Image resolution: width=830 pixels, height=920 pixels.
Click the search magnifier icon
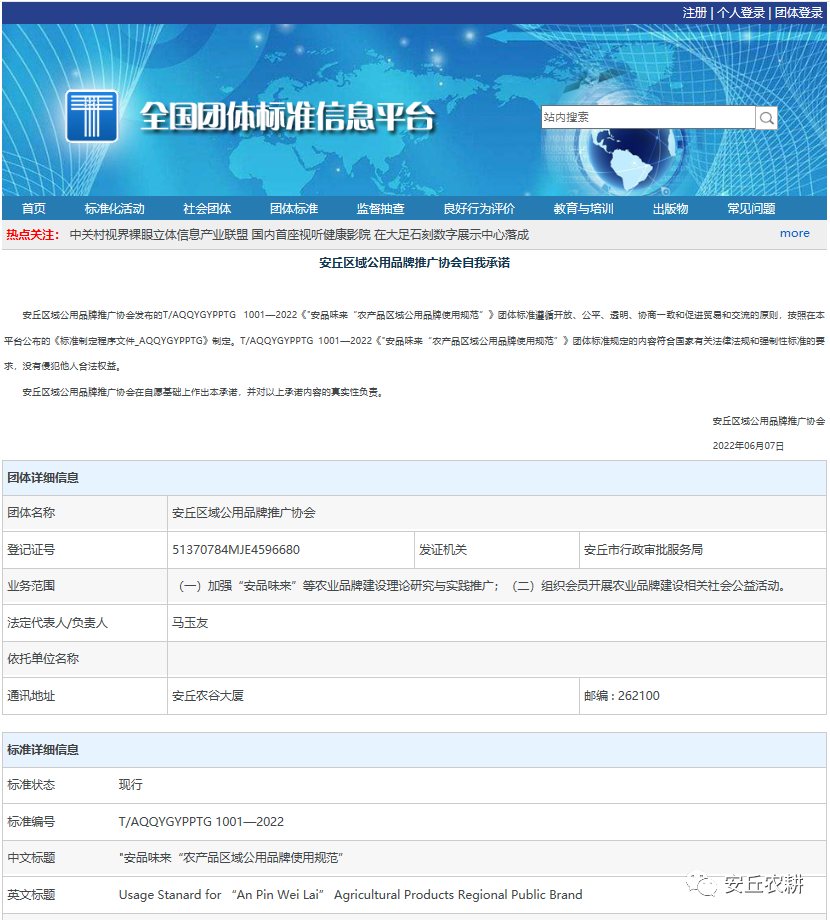766,118
